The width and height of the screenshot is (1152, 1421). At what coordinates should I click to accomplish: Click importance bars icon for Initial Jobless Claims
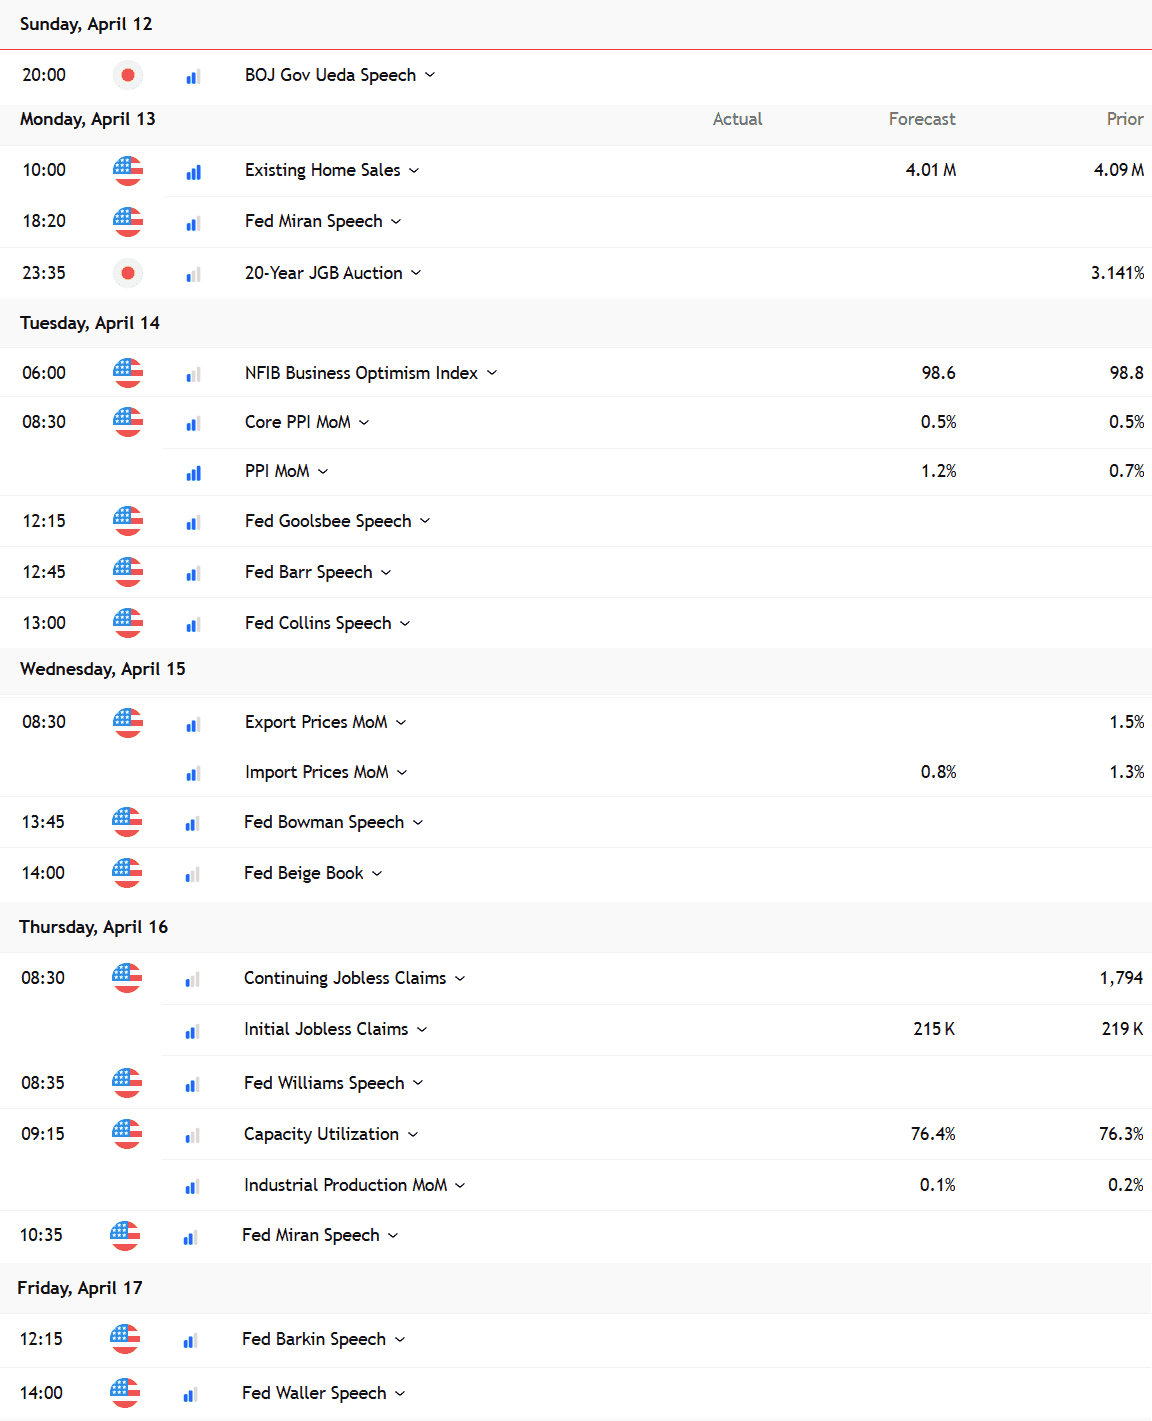pos(192,1030)
